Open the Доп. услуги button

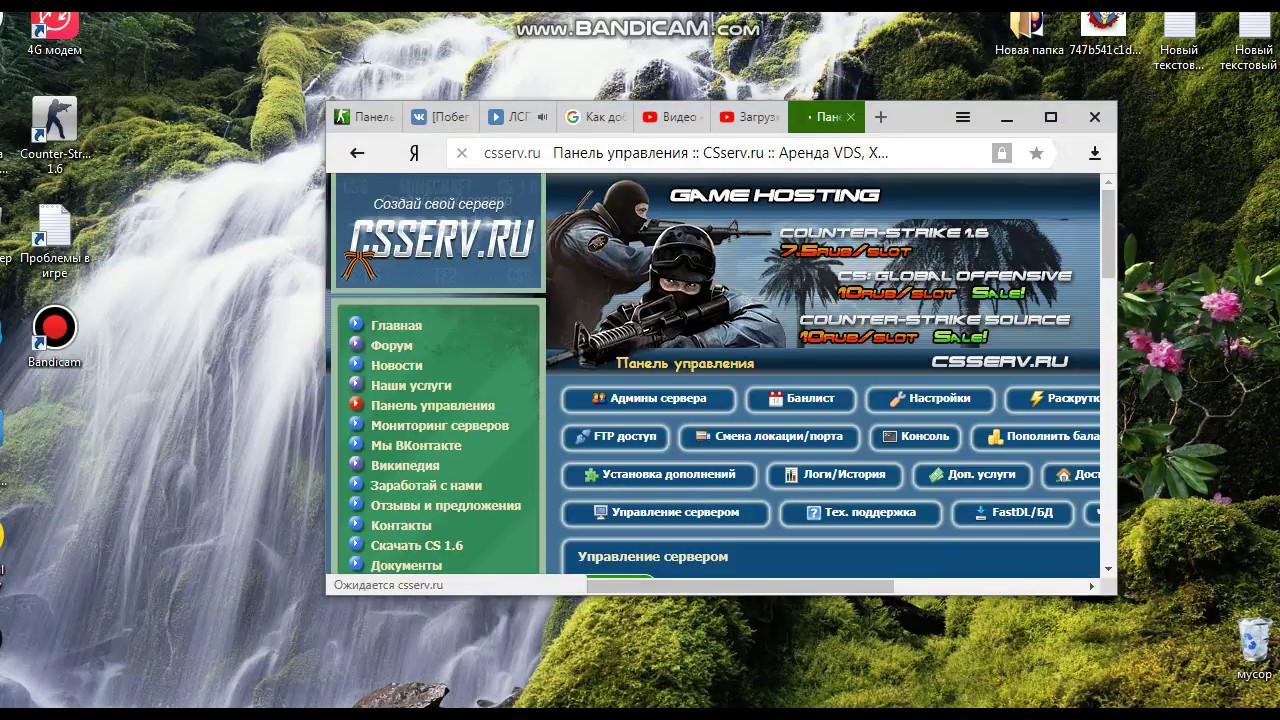coord(972,475)
